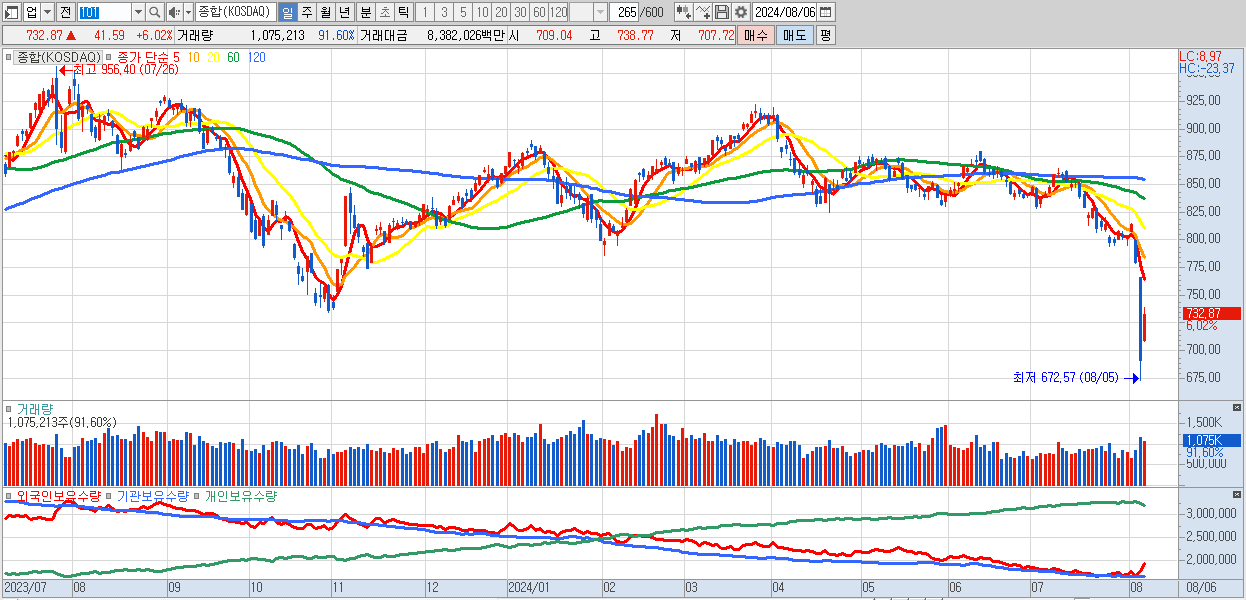The height and width of the screenshot is (600, 1246).
Task: Click the square before 종가 단순 legend
Action: pos(109,57)
